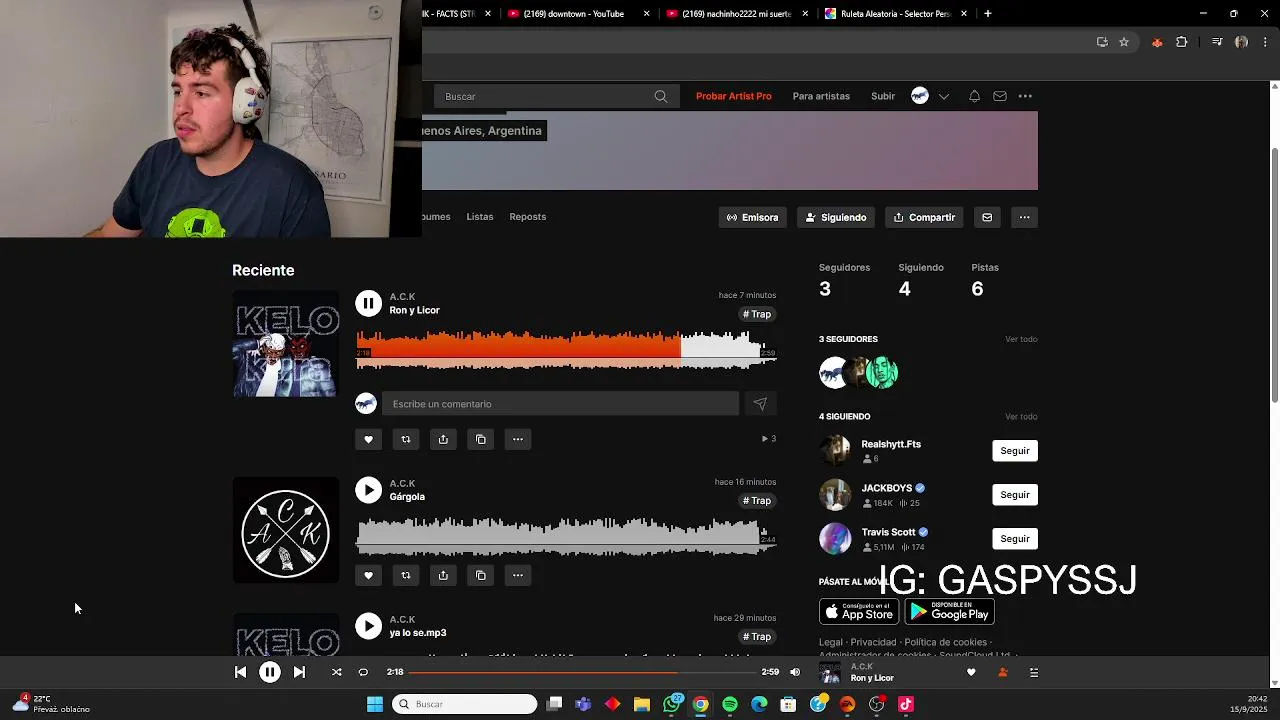Open the Trap tag on Ron y Licor
Screen dimensions: 1280x720
[x=757, y=314]
